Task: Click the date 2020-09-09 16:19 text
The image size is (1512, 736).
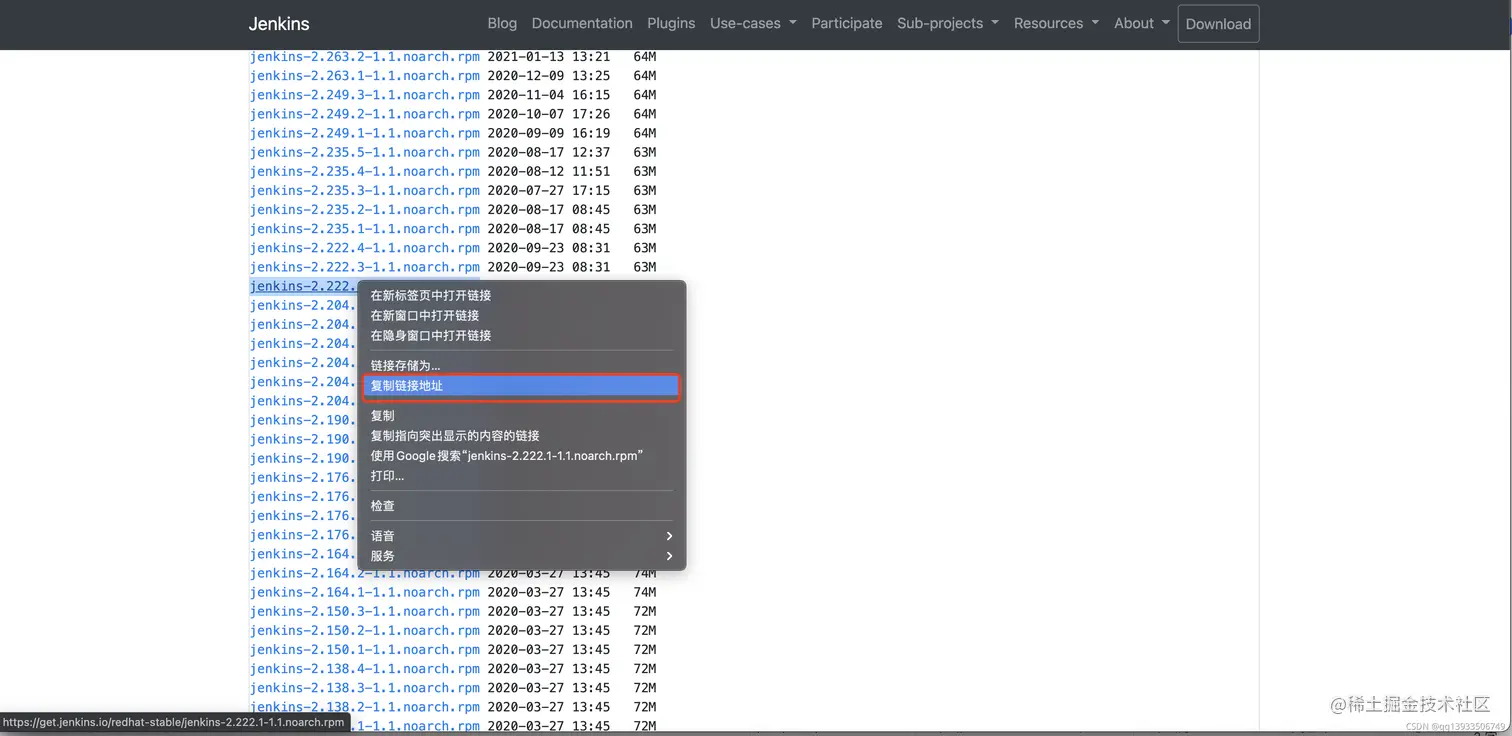Action: [549, 133]
